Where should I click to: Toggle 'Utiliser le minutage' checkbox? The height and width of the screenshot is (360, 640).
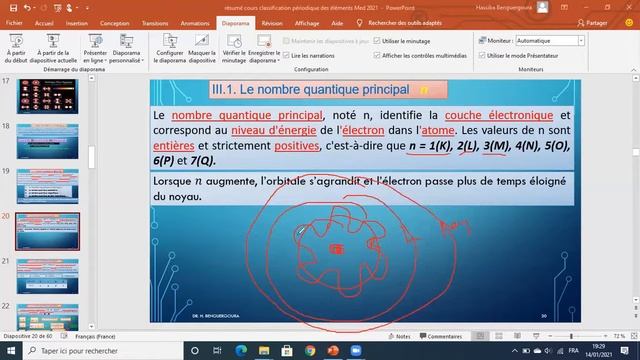click(377, 41)
